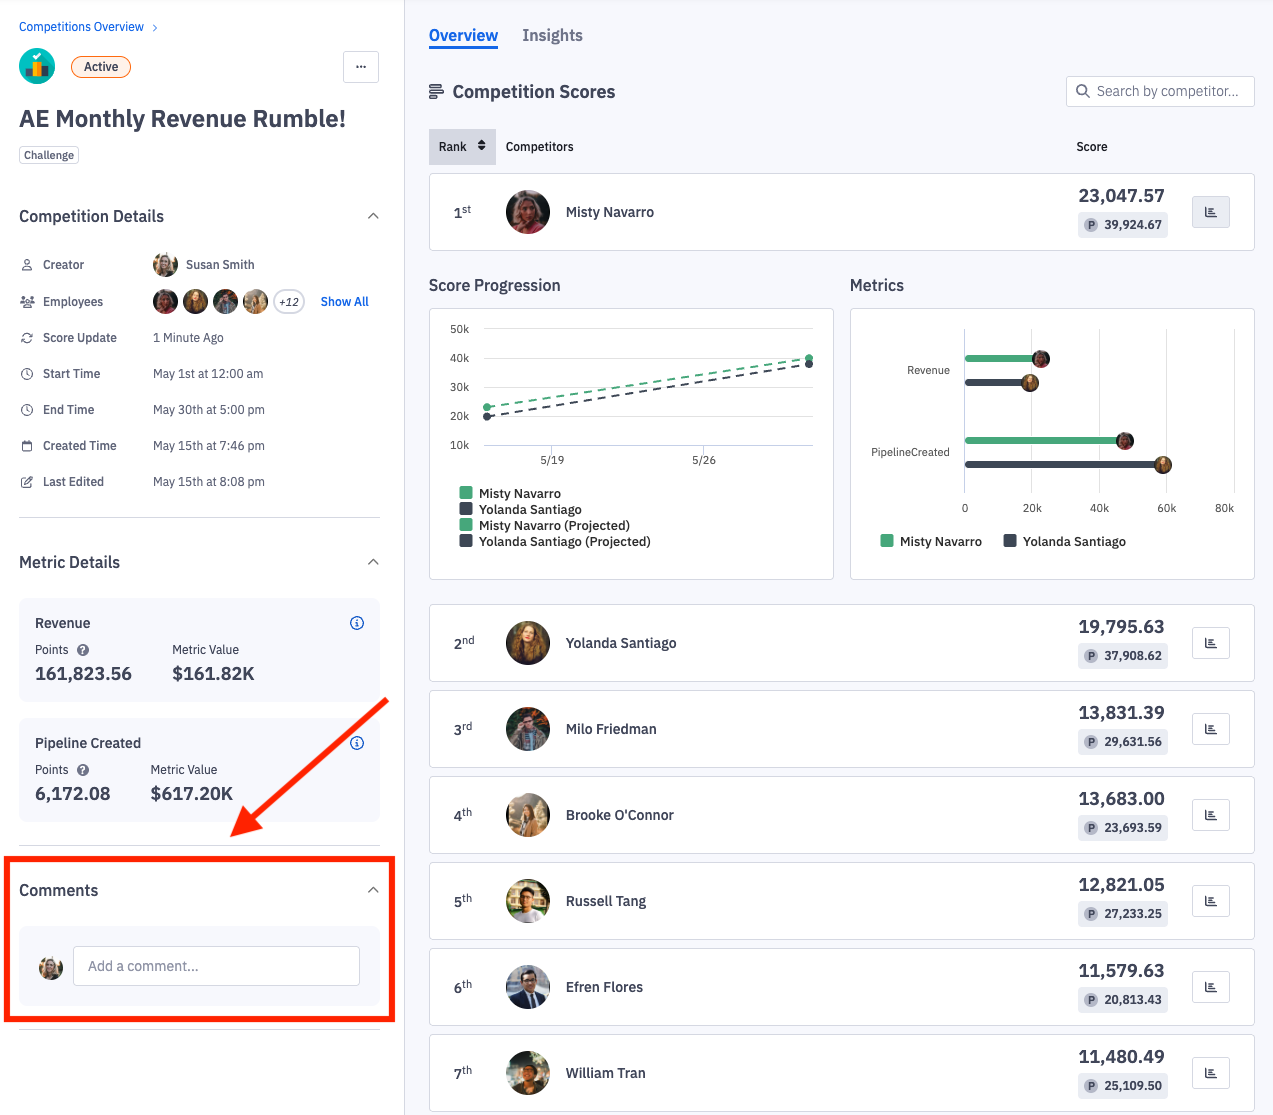
Task: Show chart for Russell Tang
Action: click(1210, 901)
